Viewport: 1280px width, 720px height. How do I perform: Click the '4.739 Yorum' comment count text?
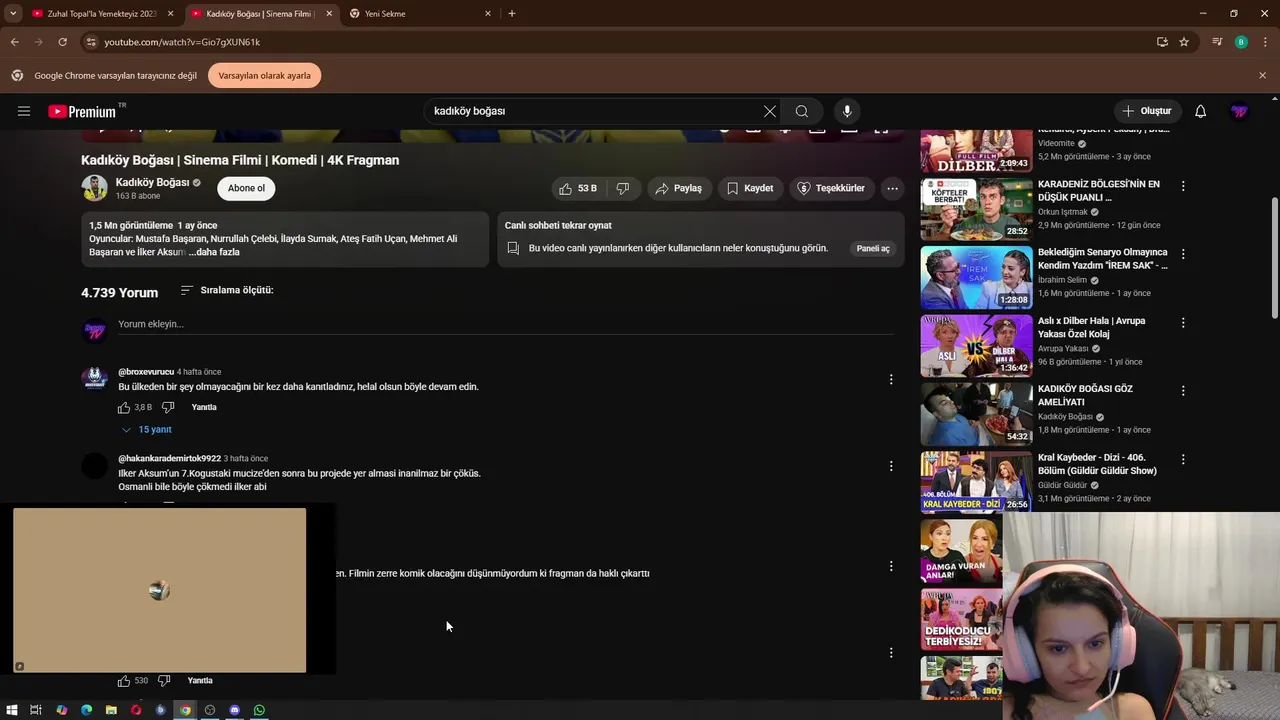click(119, 293)
